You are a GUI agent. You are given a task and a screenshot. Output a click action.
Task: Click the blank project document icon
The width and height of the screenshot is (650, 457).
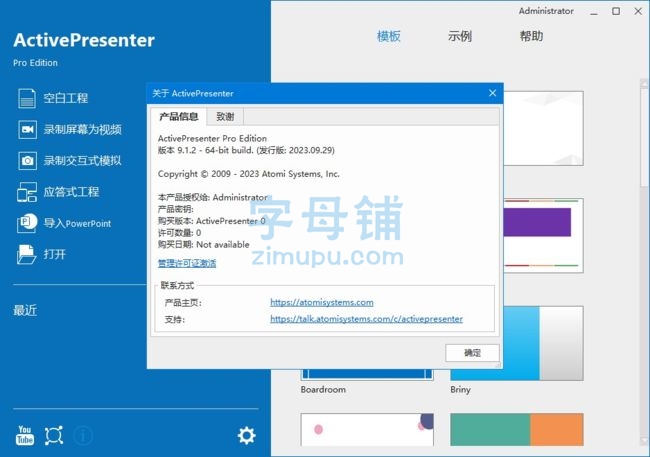coord(27,98)
